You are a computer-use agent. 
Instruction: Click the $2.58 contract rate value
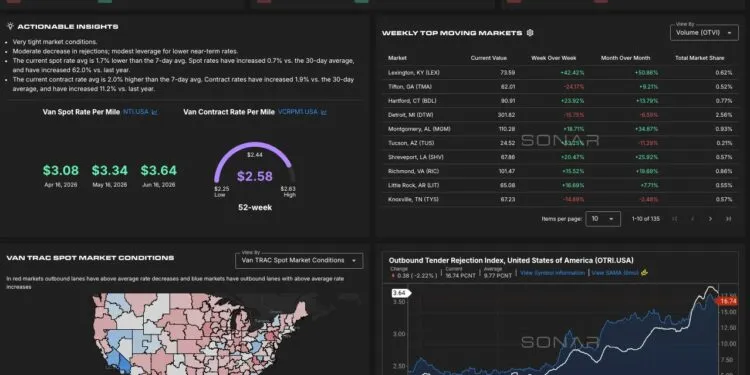254,176
